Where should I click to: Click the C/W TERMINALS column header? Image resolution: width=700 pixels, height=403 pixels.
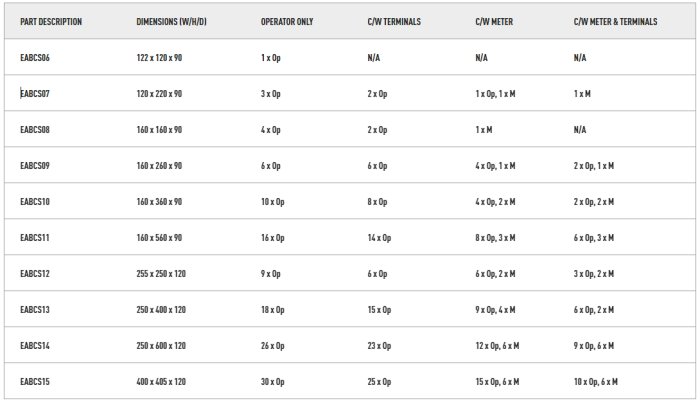click(x=393, y=21)
